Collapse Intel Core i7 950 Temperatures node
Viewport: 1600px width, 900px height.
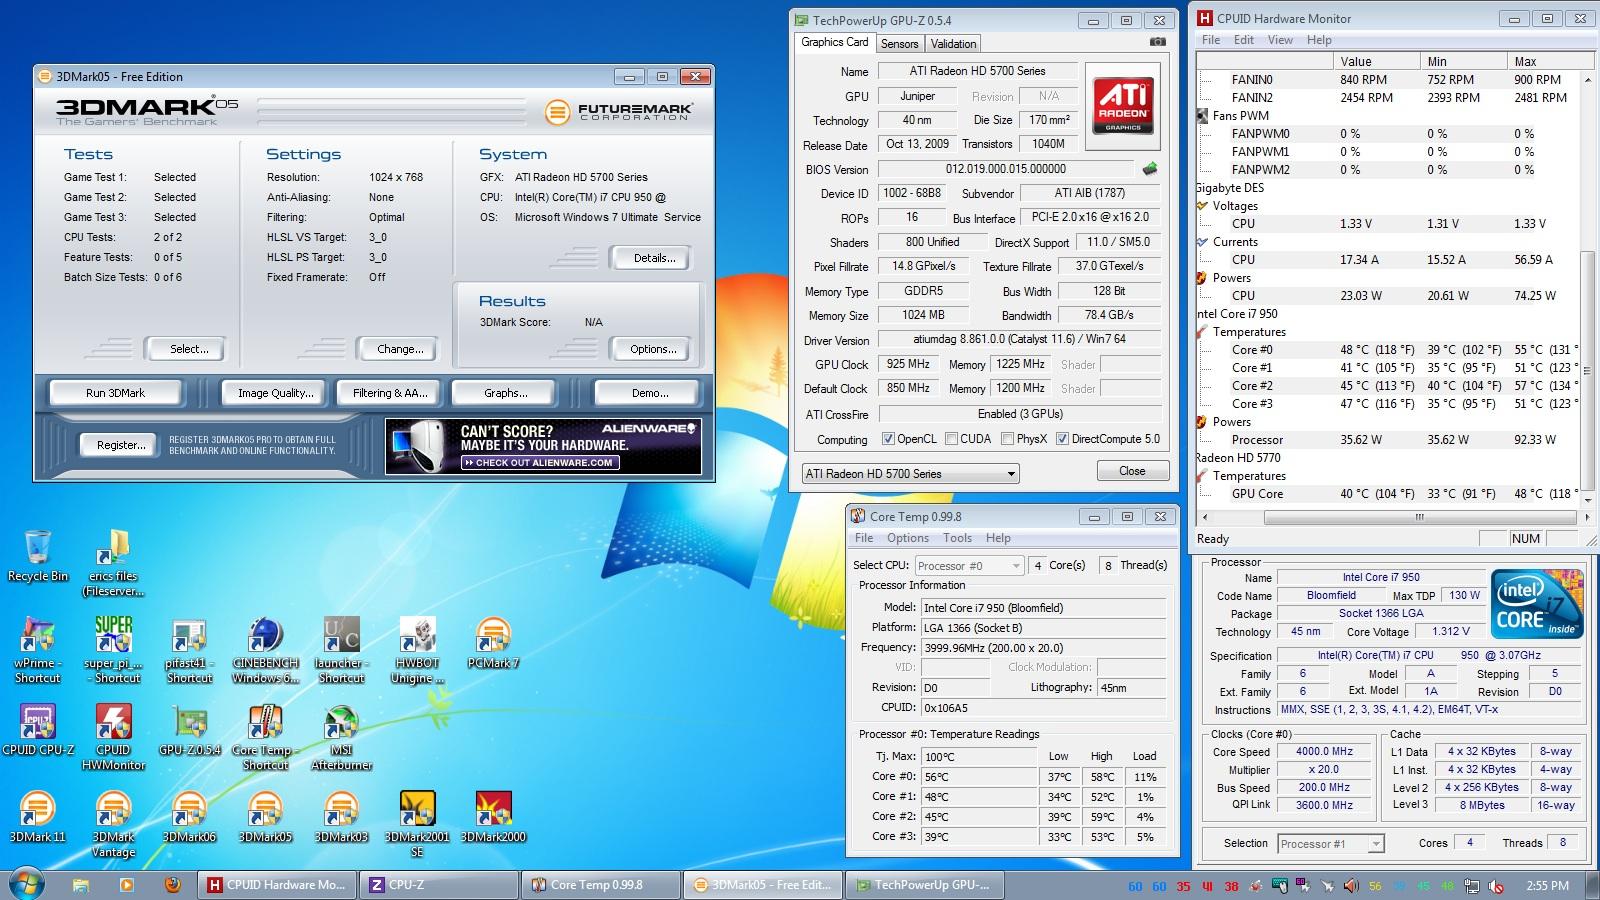[1202, 332]
